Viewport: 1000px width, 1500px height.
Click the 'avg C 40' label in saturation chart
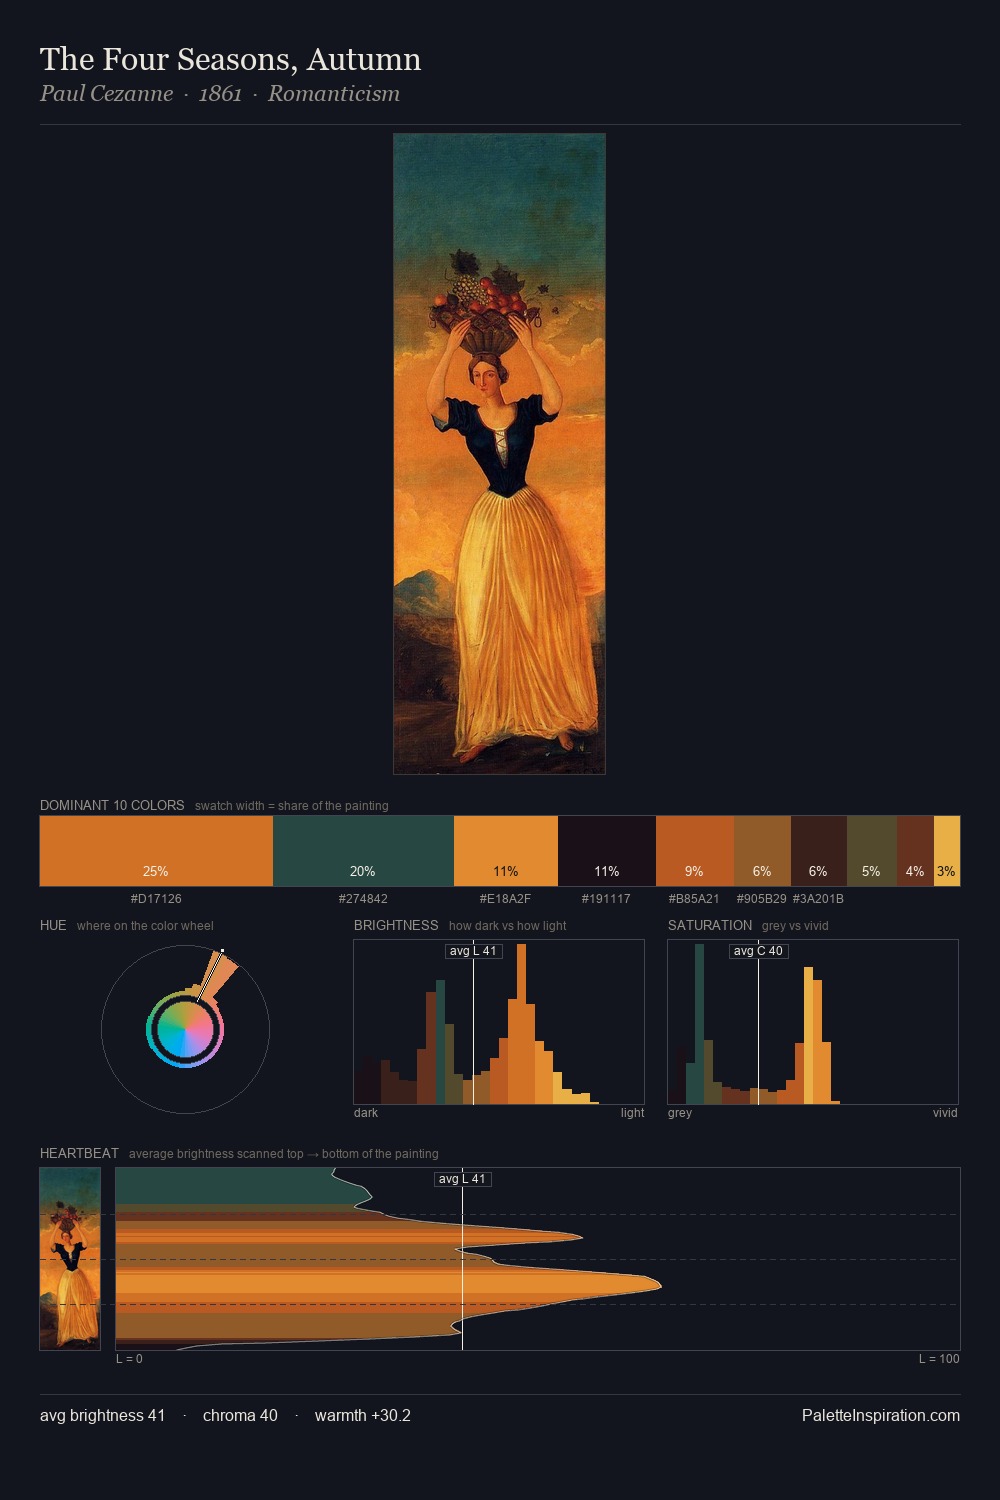[x=758, y=951]
